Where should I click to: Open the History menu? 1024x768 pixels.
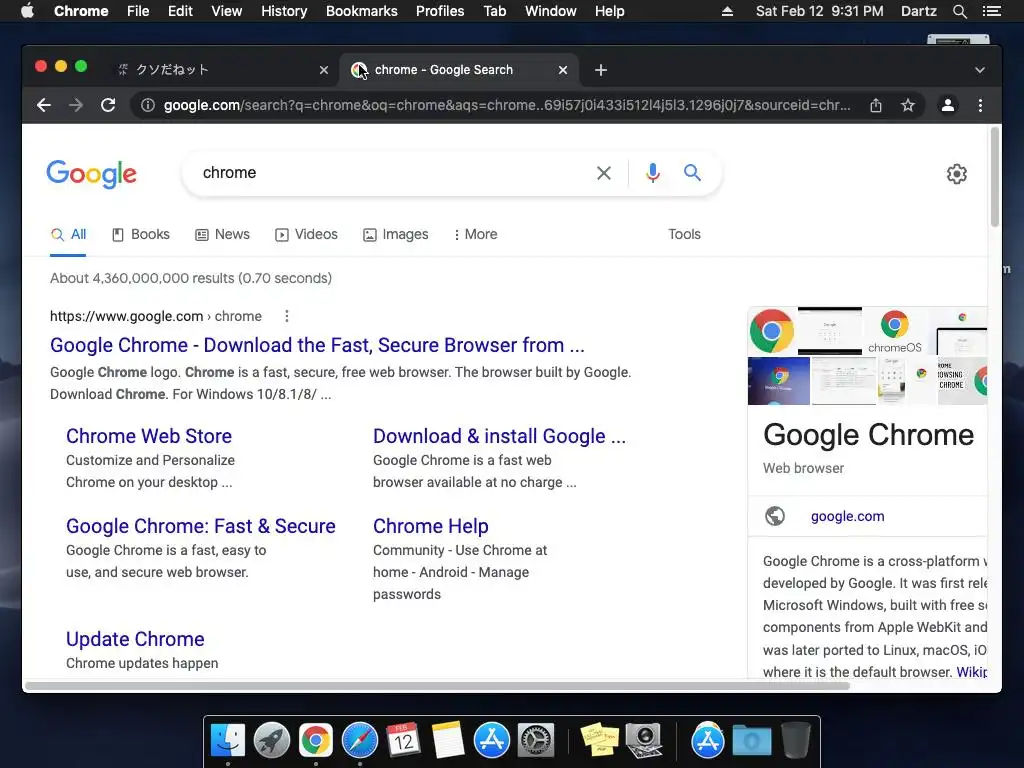point(284,11)
